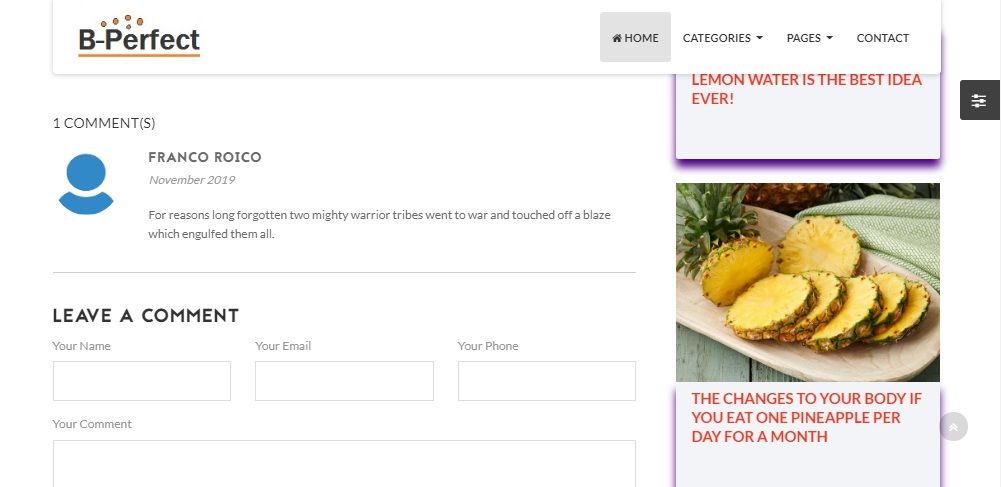1001x487 pixels.
Task: Focus the Your Name input field
Action: point(142,381)
